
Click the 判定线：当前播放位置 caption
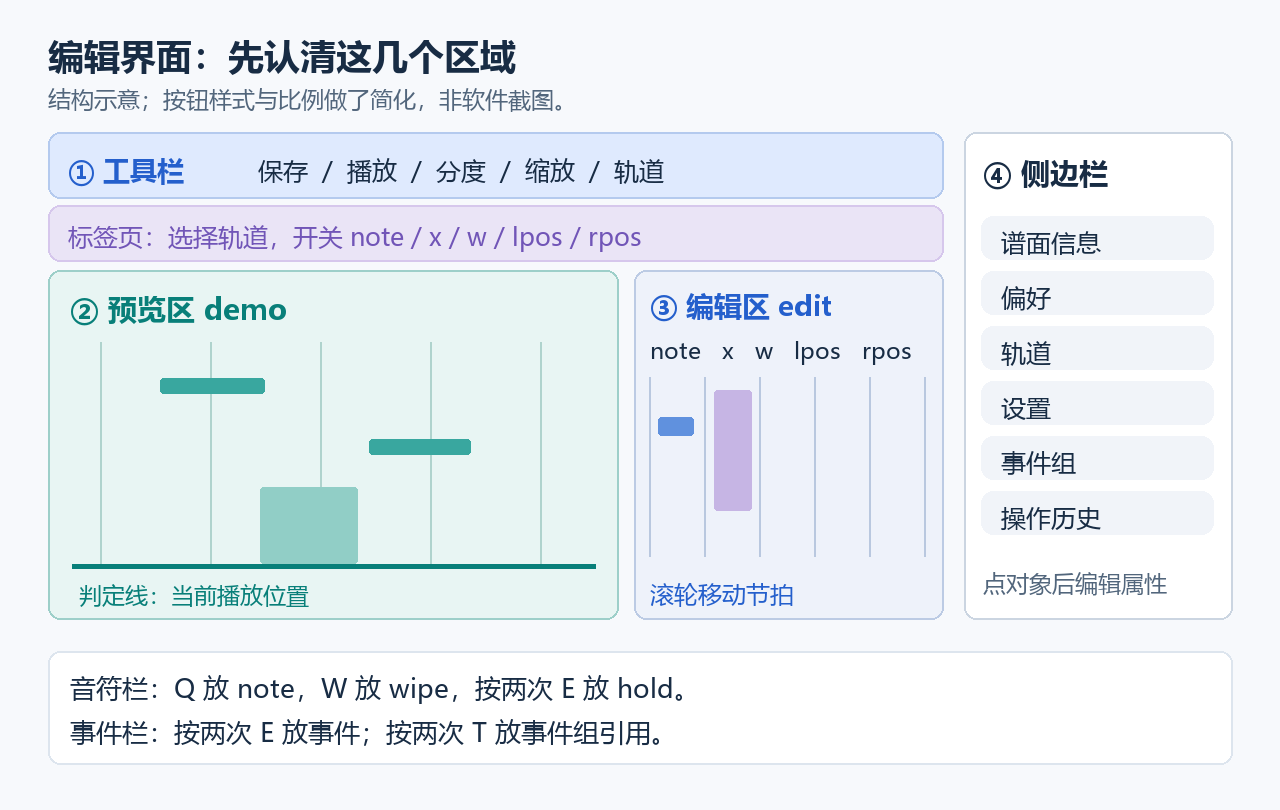pos(194,597)
